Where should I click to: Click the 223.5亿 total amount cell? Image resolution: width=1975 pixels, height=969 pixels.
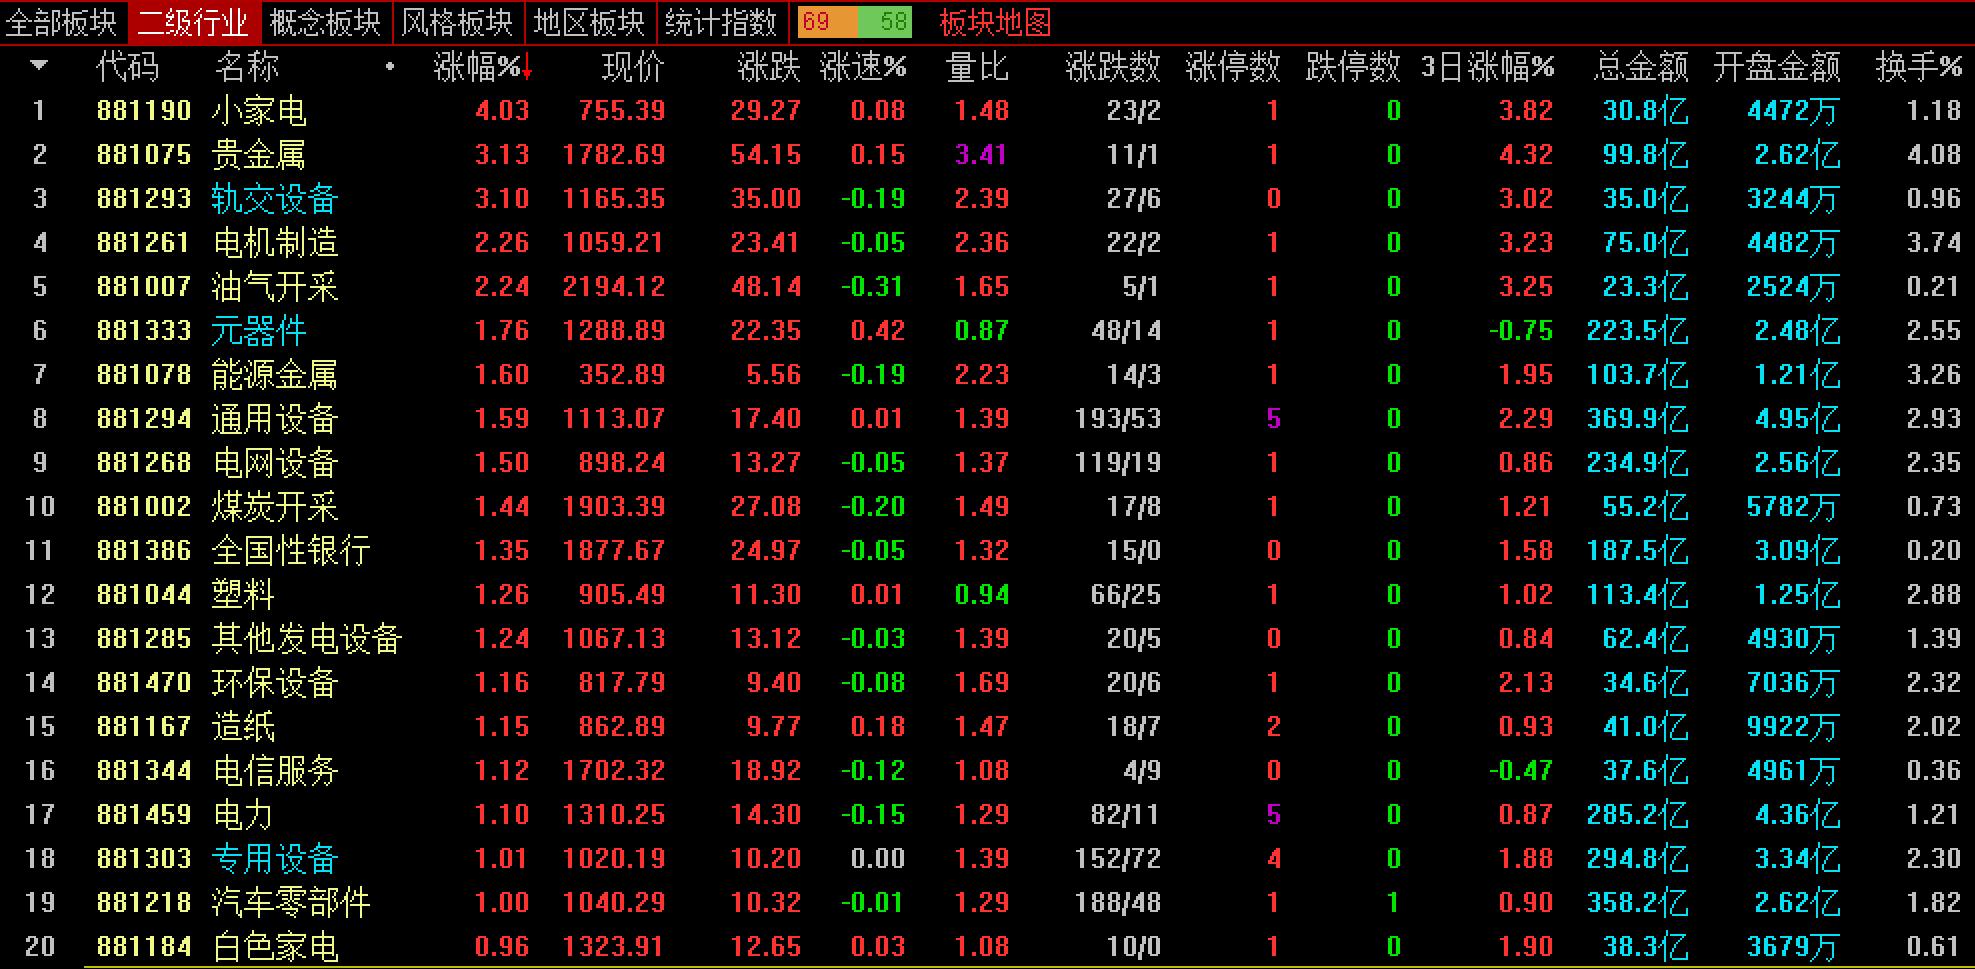point(1637,330)
